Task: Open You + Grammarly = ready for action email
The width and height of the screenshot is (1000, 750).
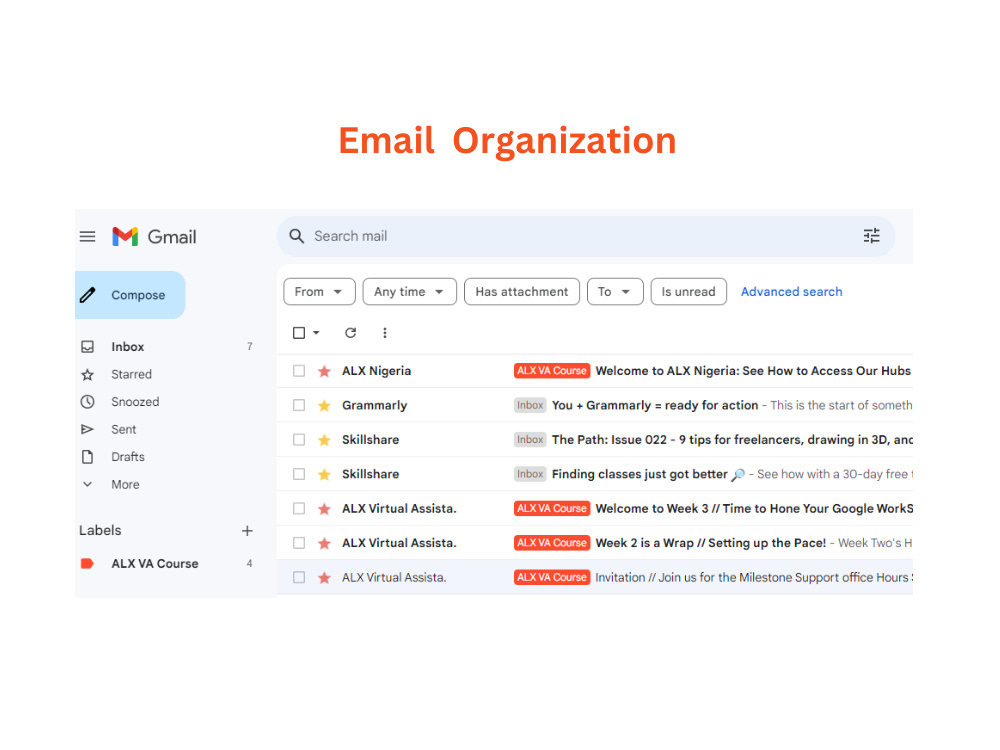Action: pyautogui.click(x=655, y=405)
